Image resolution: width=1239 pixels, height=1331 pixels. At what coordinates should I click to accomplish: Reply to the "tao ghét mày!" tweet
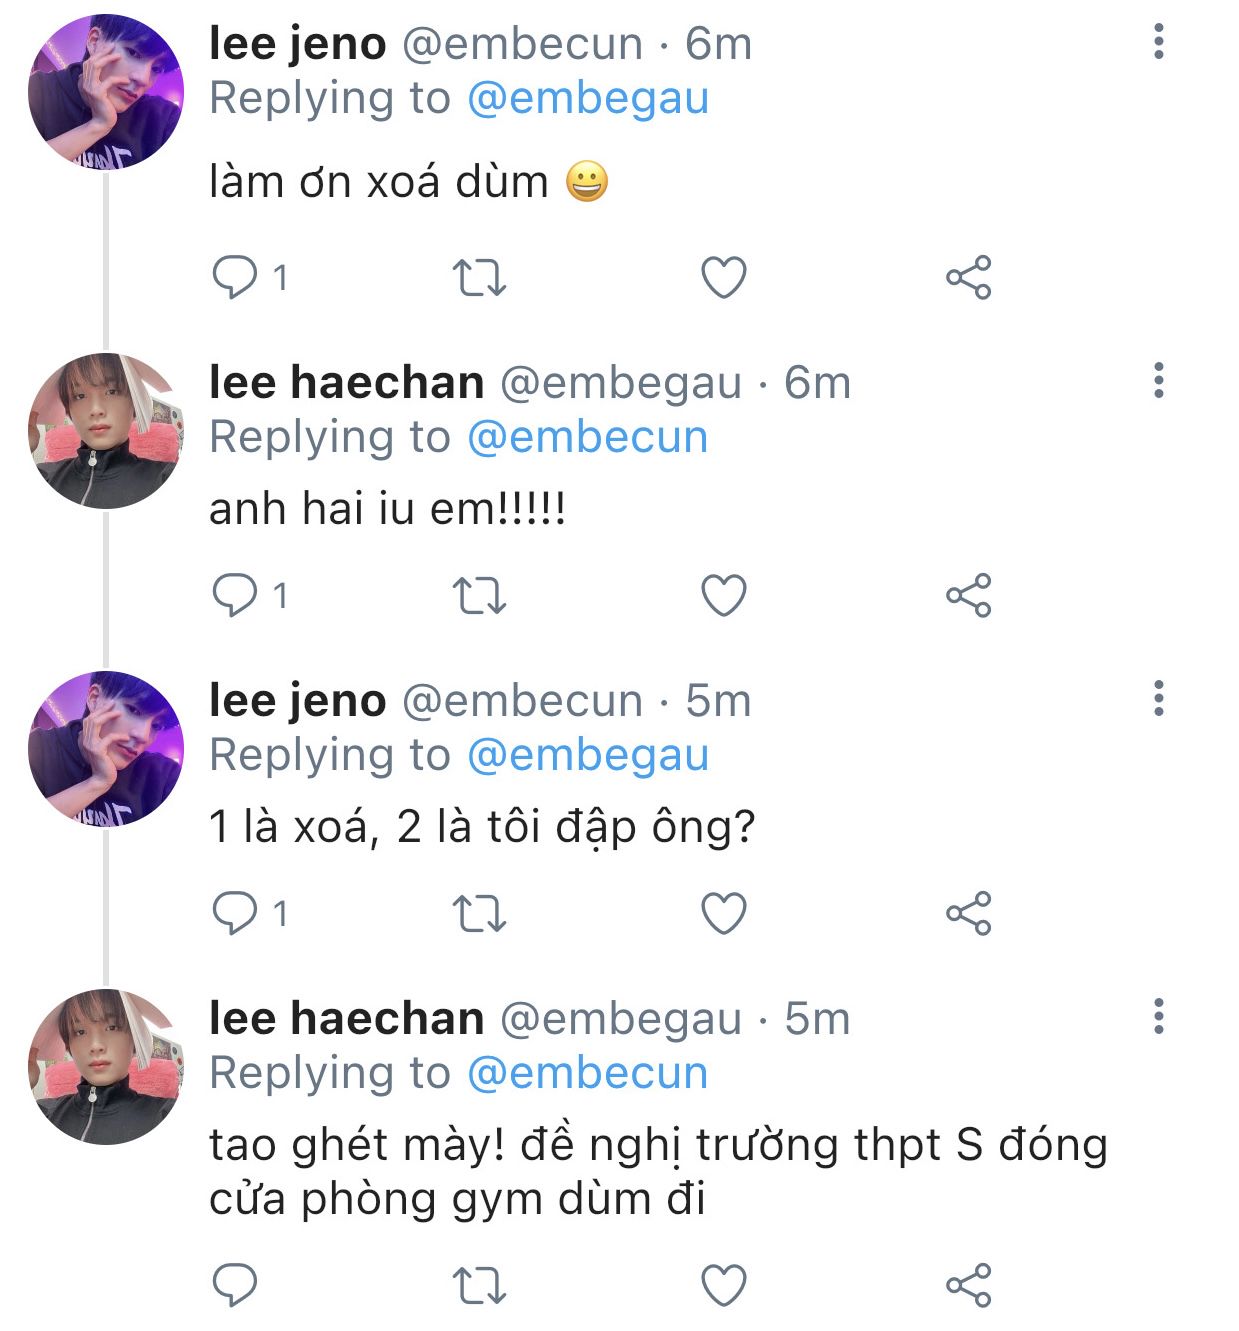(235, 1285)
